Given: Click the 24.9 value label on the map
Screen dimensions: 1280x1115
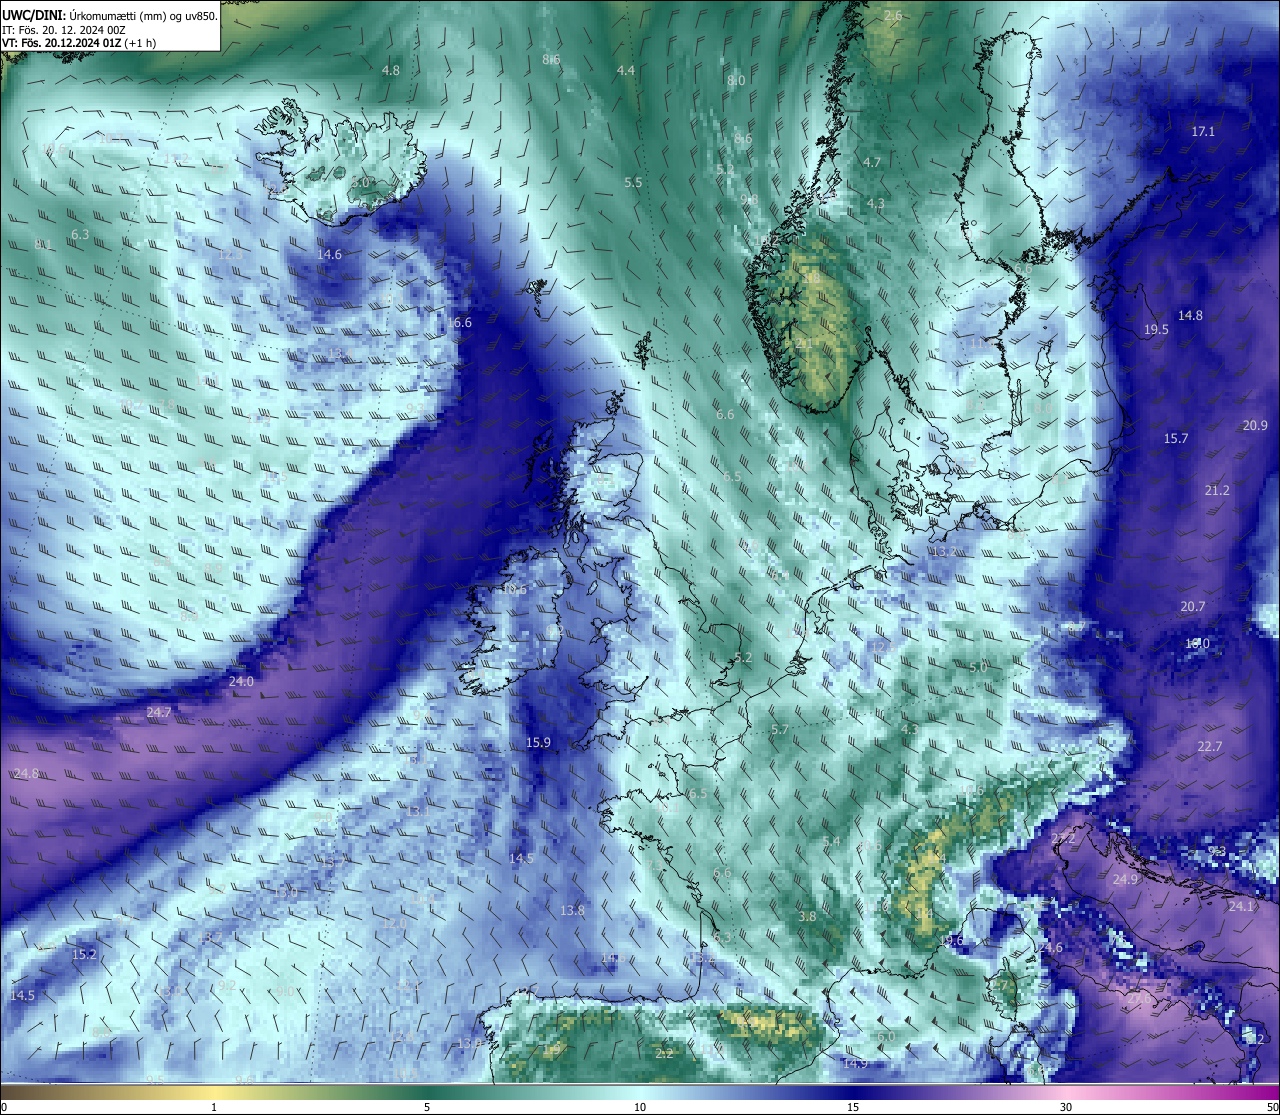Looking at the screenshot, I should coord(1126,879).
